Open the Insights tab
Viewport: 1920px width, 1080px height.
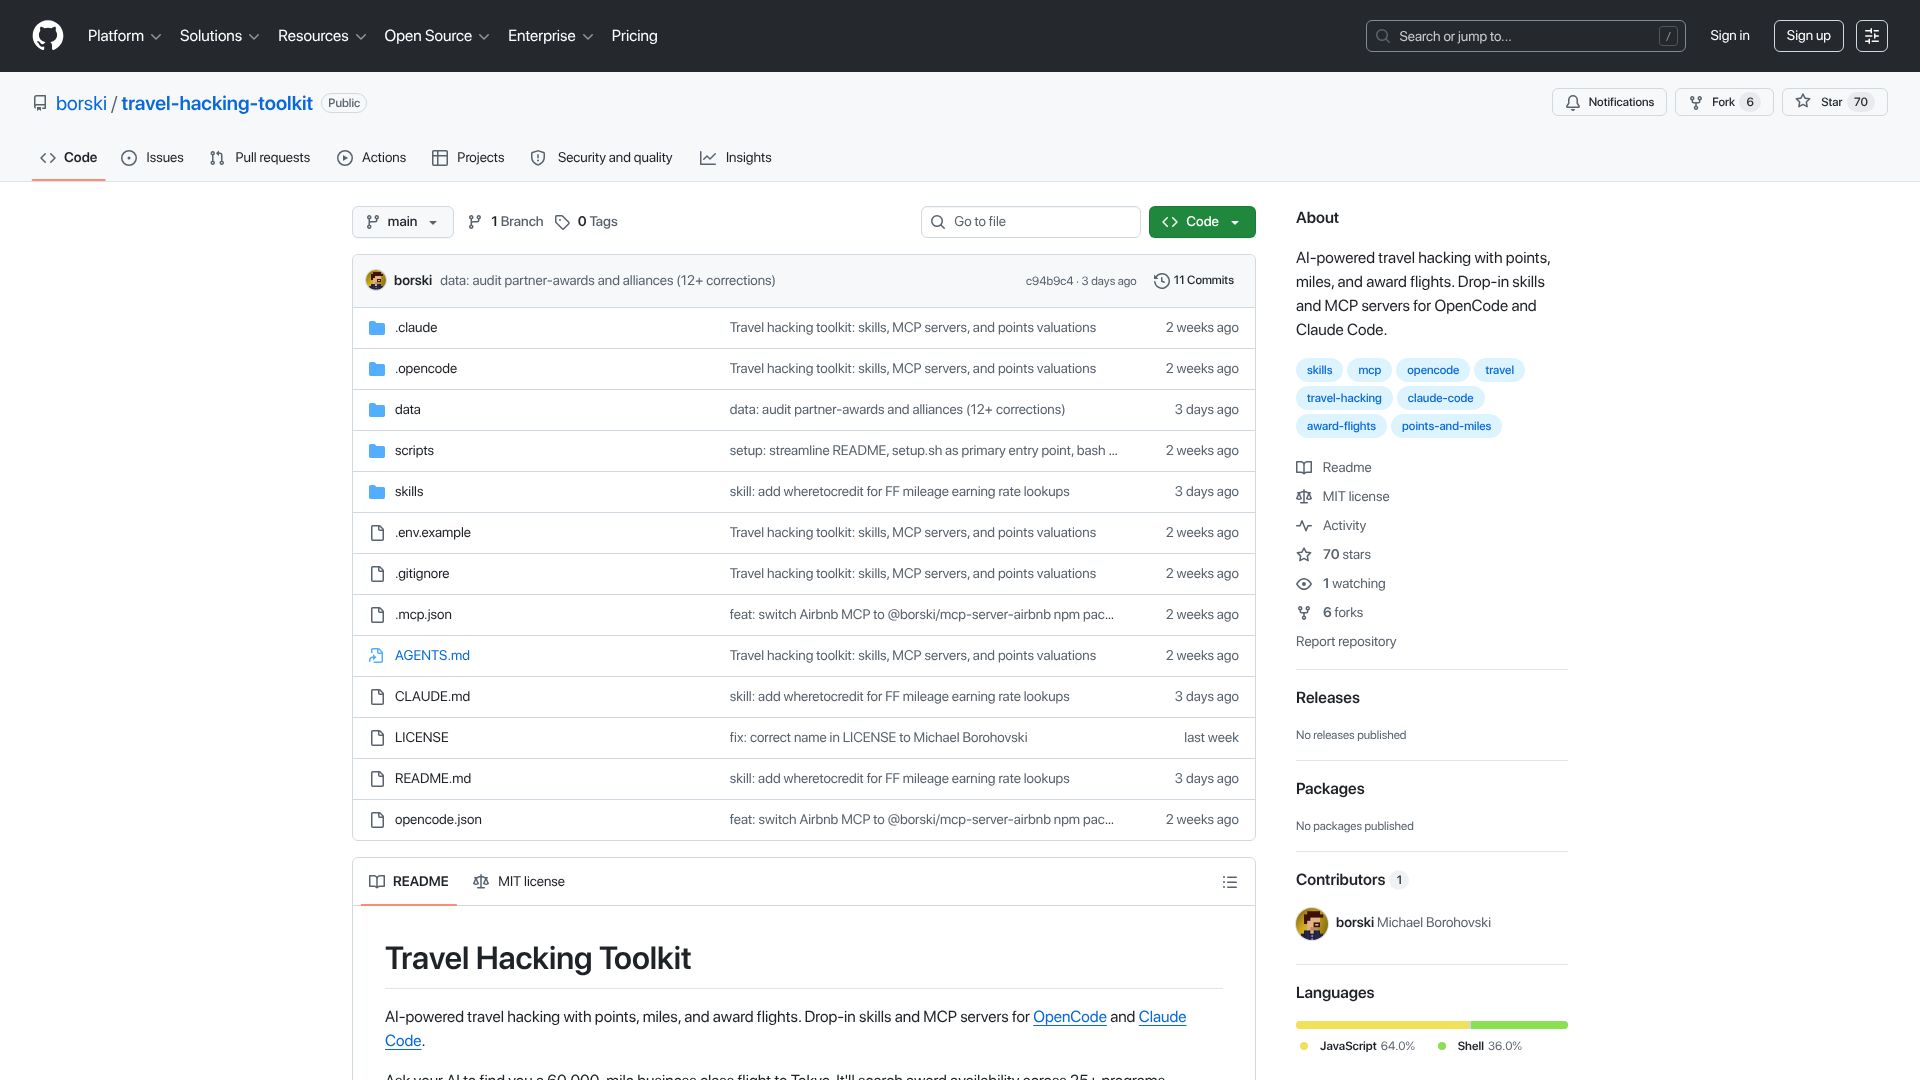[736, 158]
